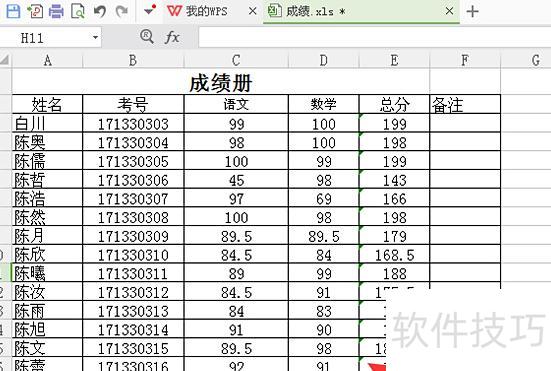Click the 成绩册 title cell
The width and height of the screenshot is (551, 371).
click(x=221, y=82)
